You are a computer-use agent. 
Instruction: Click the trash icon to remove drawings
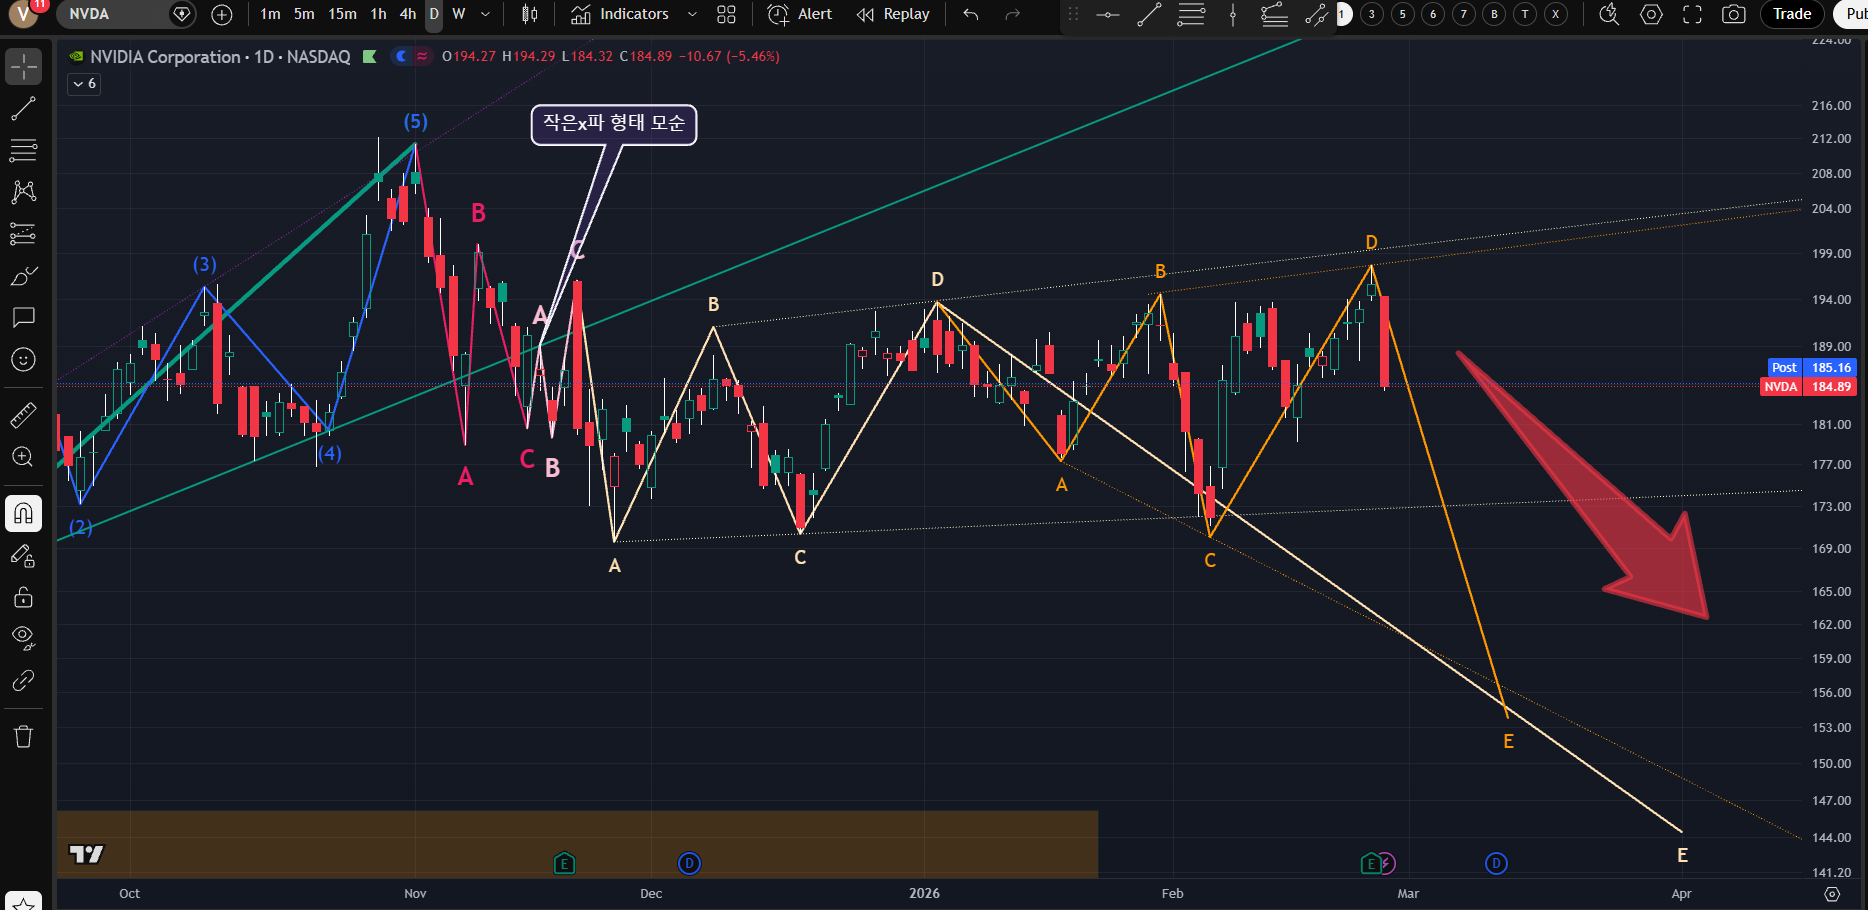coord(23,737)
